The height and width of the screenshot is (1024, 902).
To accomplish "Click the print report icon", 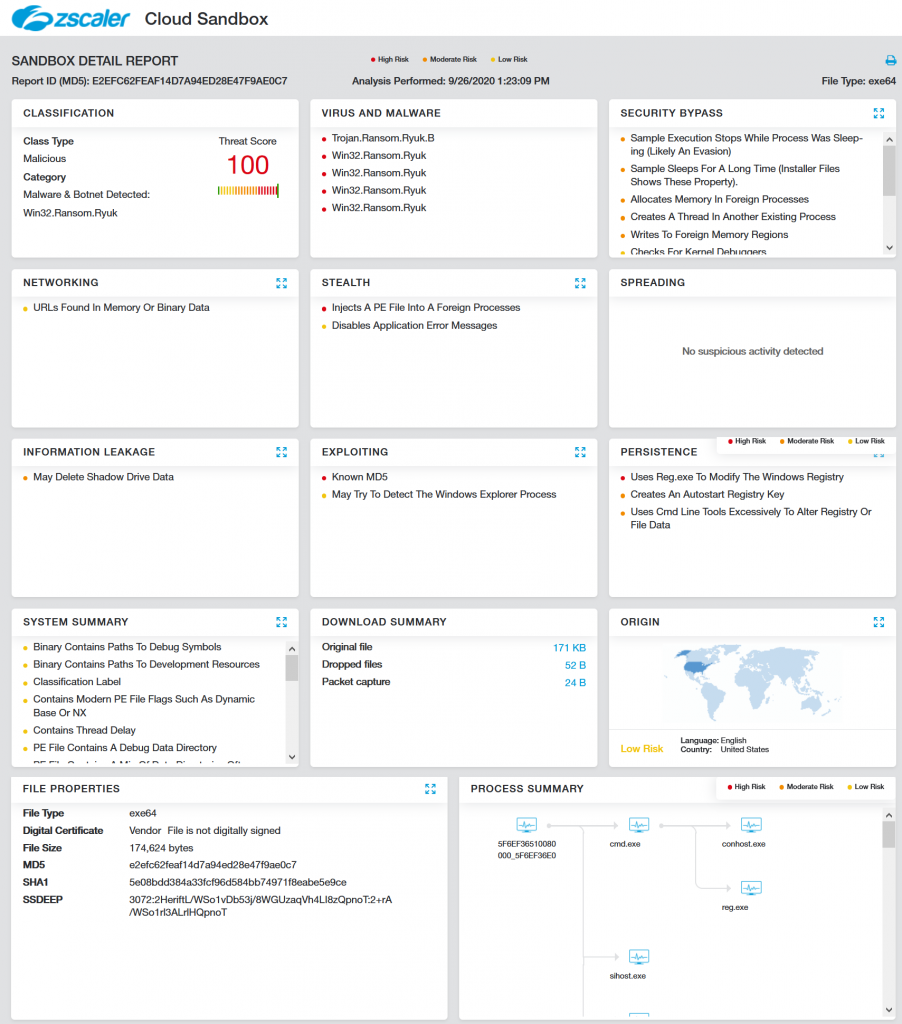I will (x=890, y=61).
